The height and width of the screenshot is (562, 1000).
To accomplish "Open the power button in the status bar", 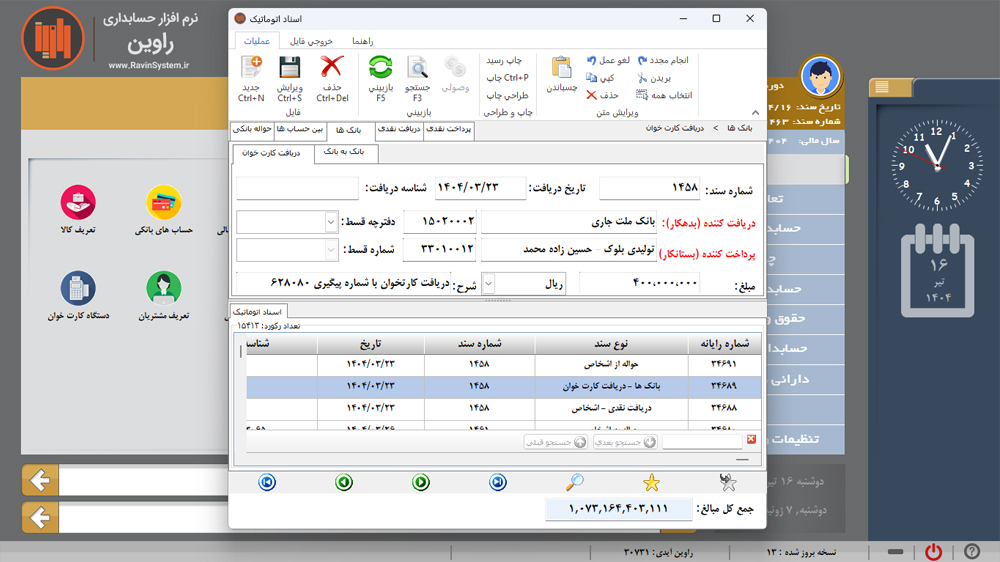I will [x=933, y=551].
